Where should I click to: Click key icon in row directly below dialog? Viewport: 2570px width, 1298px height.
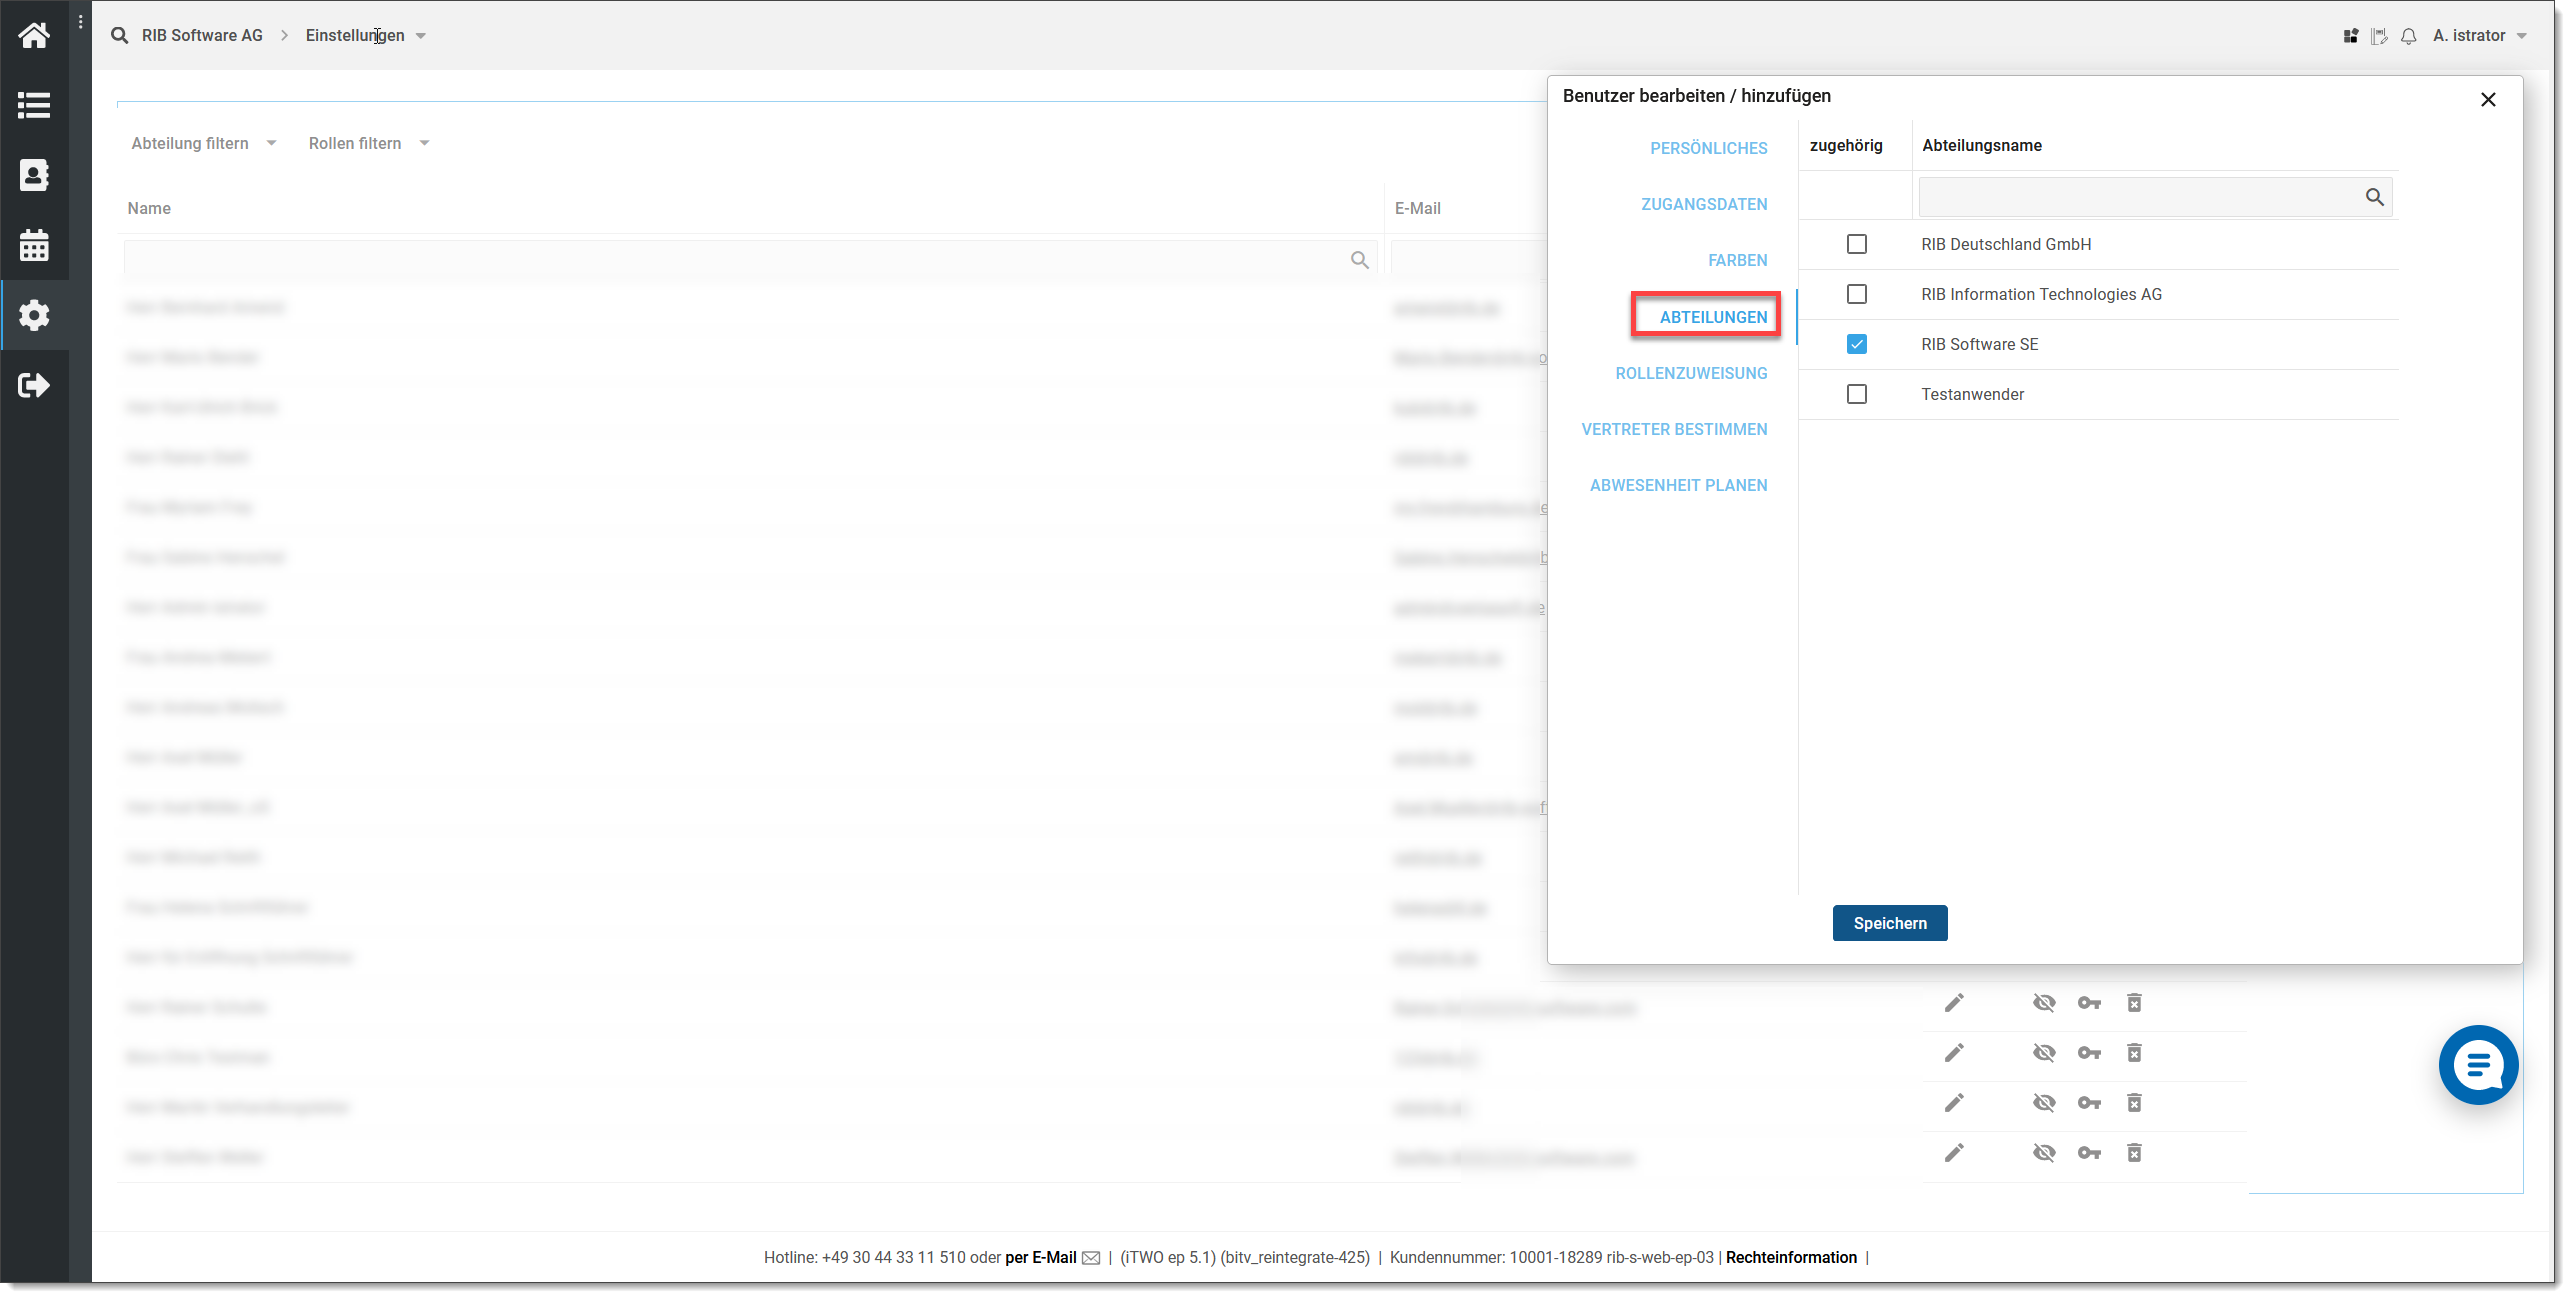click(2089, 1003)
